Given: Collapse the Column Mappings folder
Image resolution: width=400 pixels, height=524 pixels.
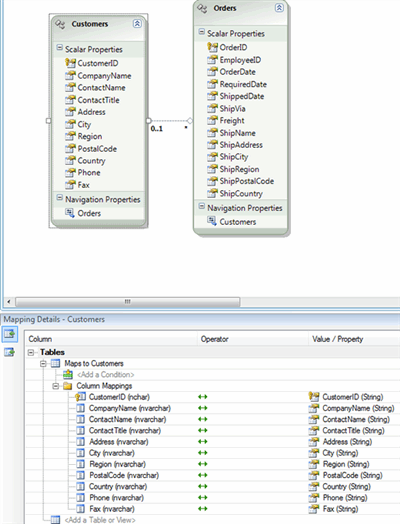Looking at the screenshot, I should click(x=55, y=386).
